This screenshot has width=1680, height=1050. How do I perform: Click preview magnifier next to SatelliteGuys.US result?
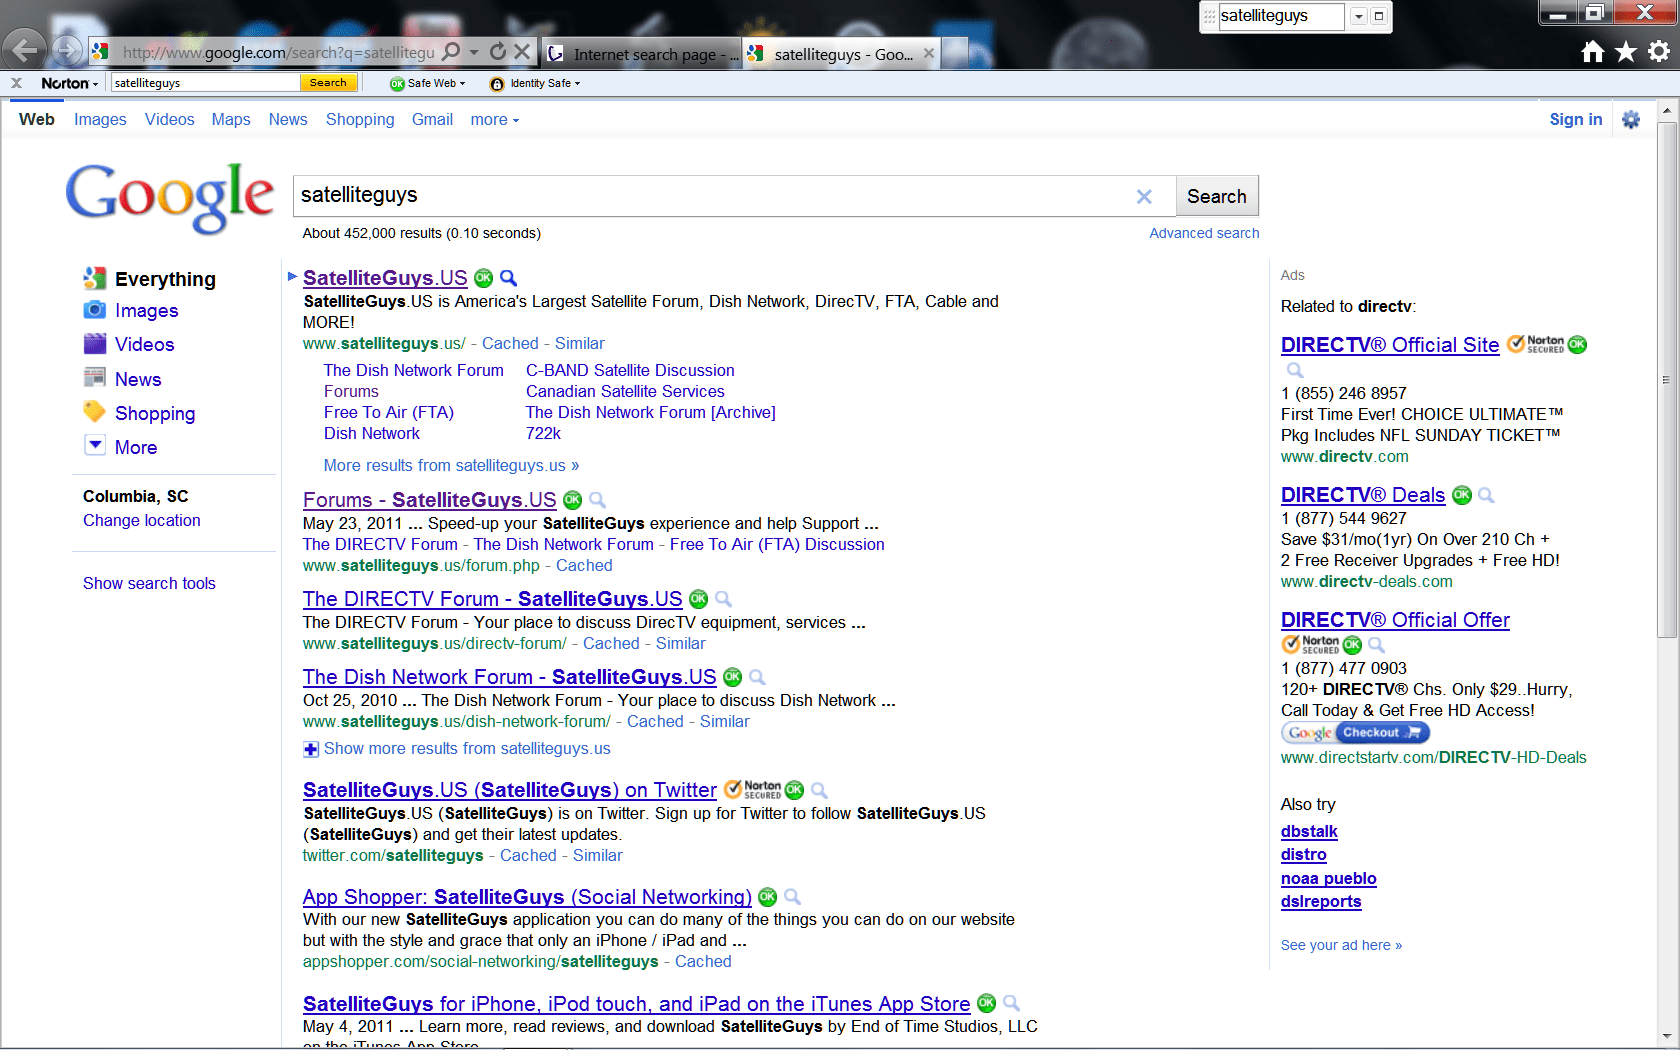coord(508,278)
